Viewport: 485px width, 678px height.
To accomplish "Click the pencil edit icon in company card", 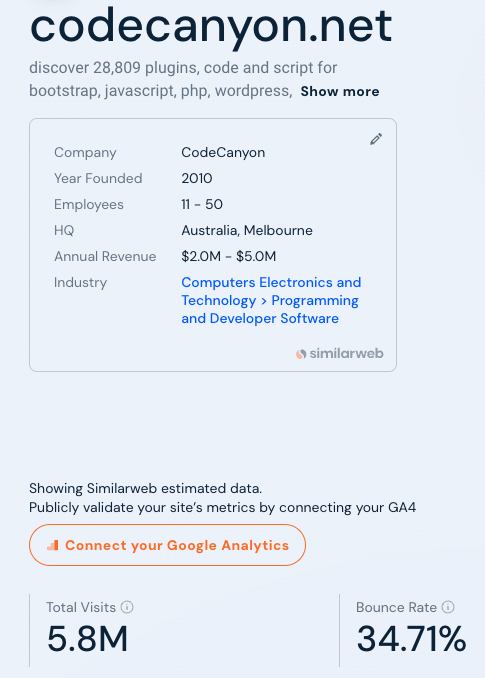I will pyautogui.click(x=376, y=139).
